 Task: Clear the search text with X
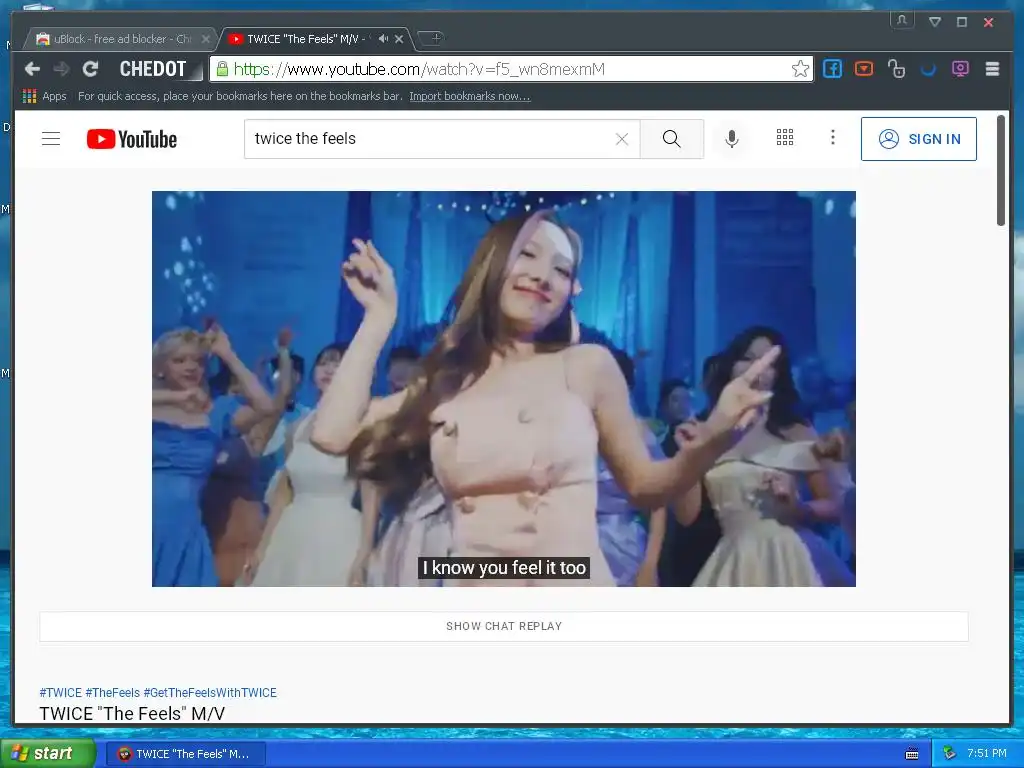[622, 138]
